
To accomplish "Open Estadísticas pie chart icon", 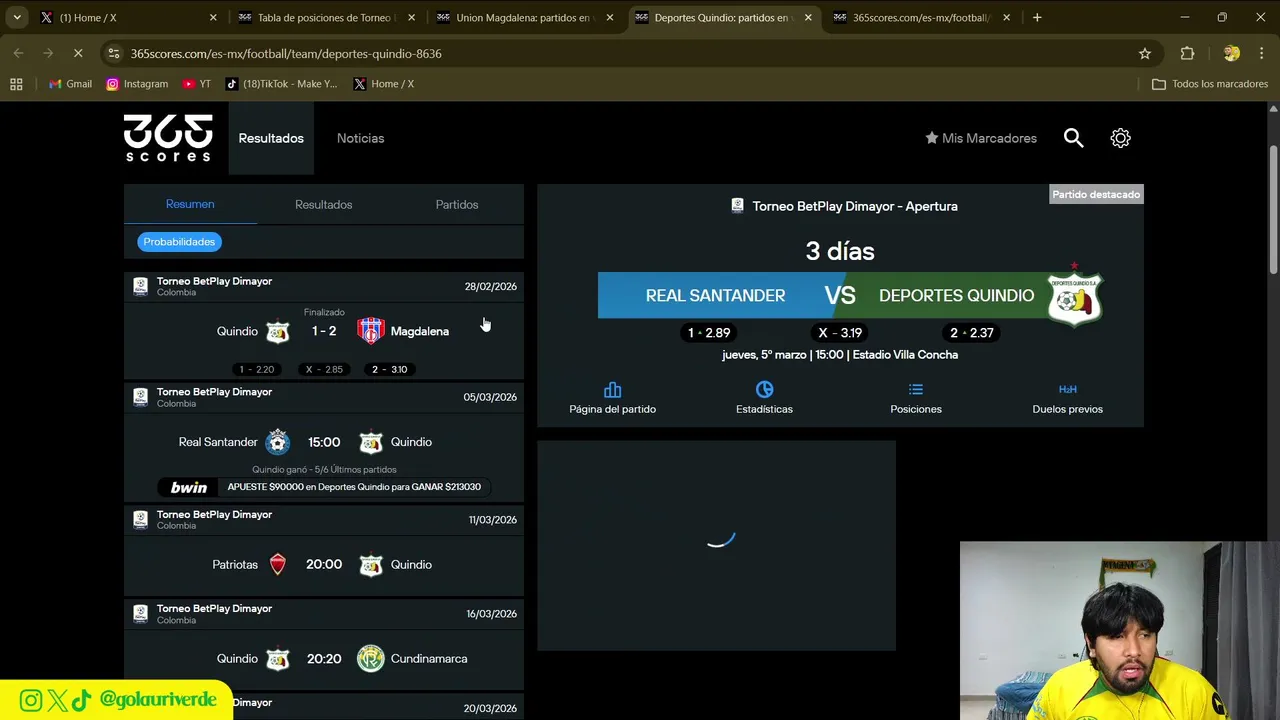I will point(764,389).
